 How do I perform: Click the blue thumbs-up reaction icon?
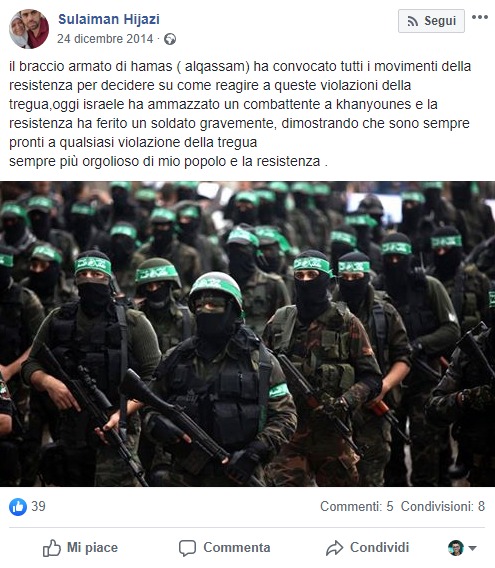18,506
